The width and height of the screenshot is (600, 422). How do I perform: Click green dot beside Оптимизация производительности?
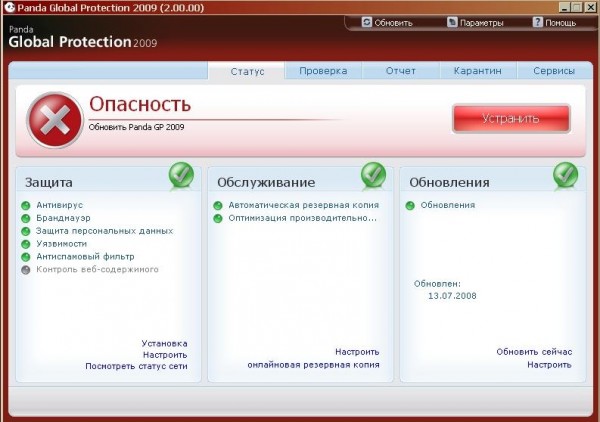click(x=218, y=218)
